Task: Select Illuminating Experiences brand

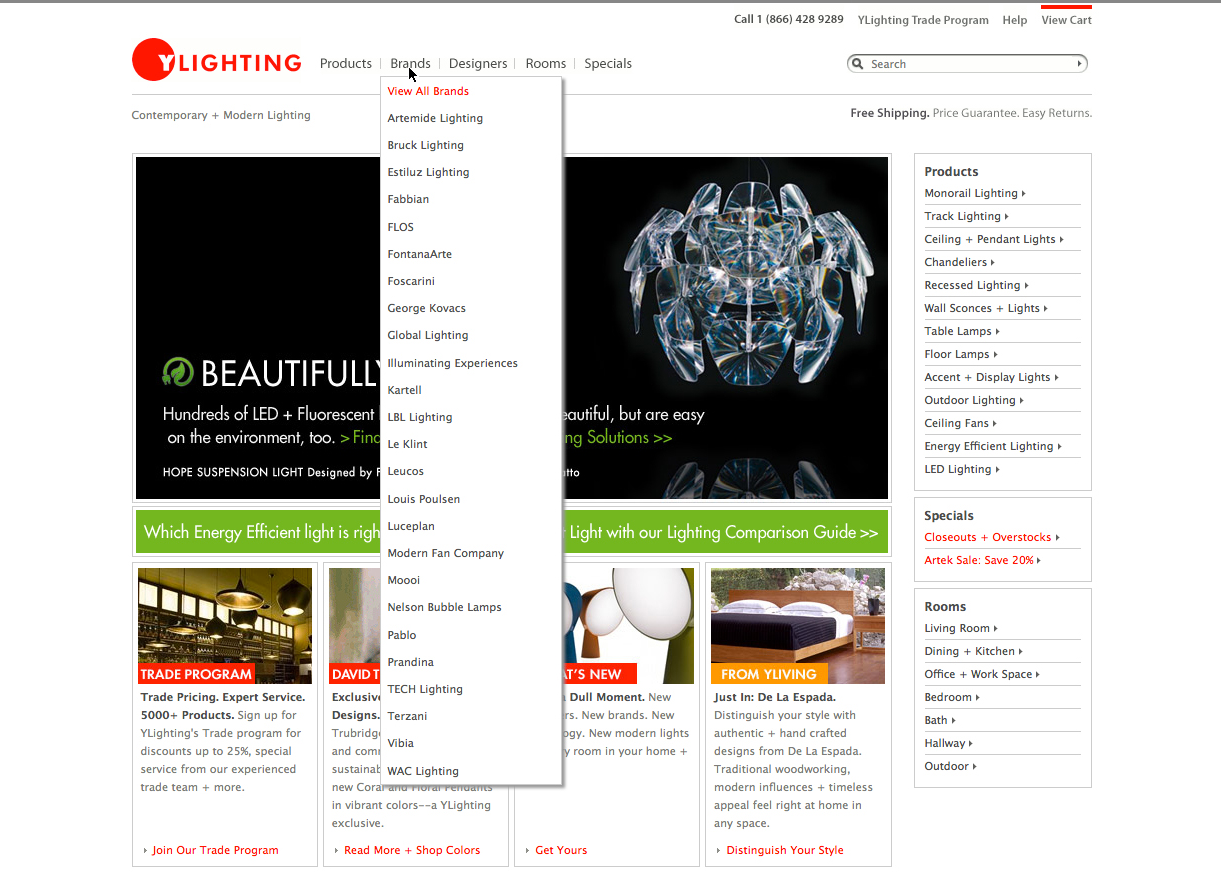Action: [x=452, y=363]
